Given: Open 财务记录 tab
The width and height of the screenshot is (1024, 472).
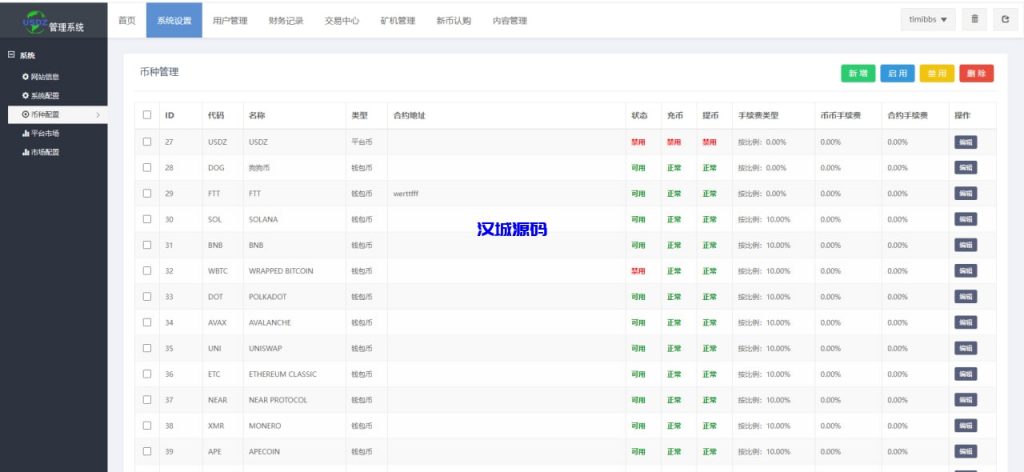Looking at the screenshot, I should [x=286, y=20].
